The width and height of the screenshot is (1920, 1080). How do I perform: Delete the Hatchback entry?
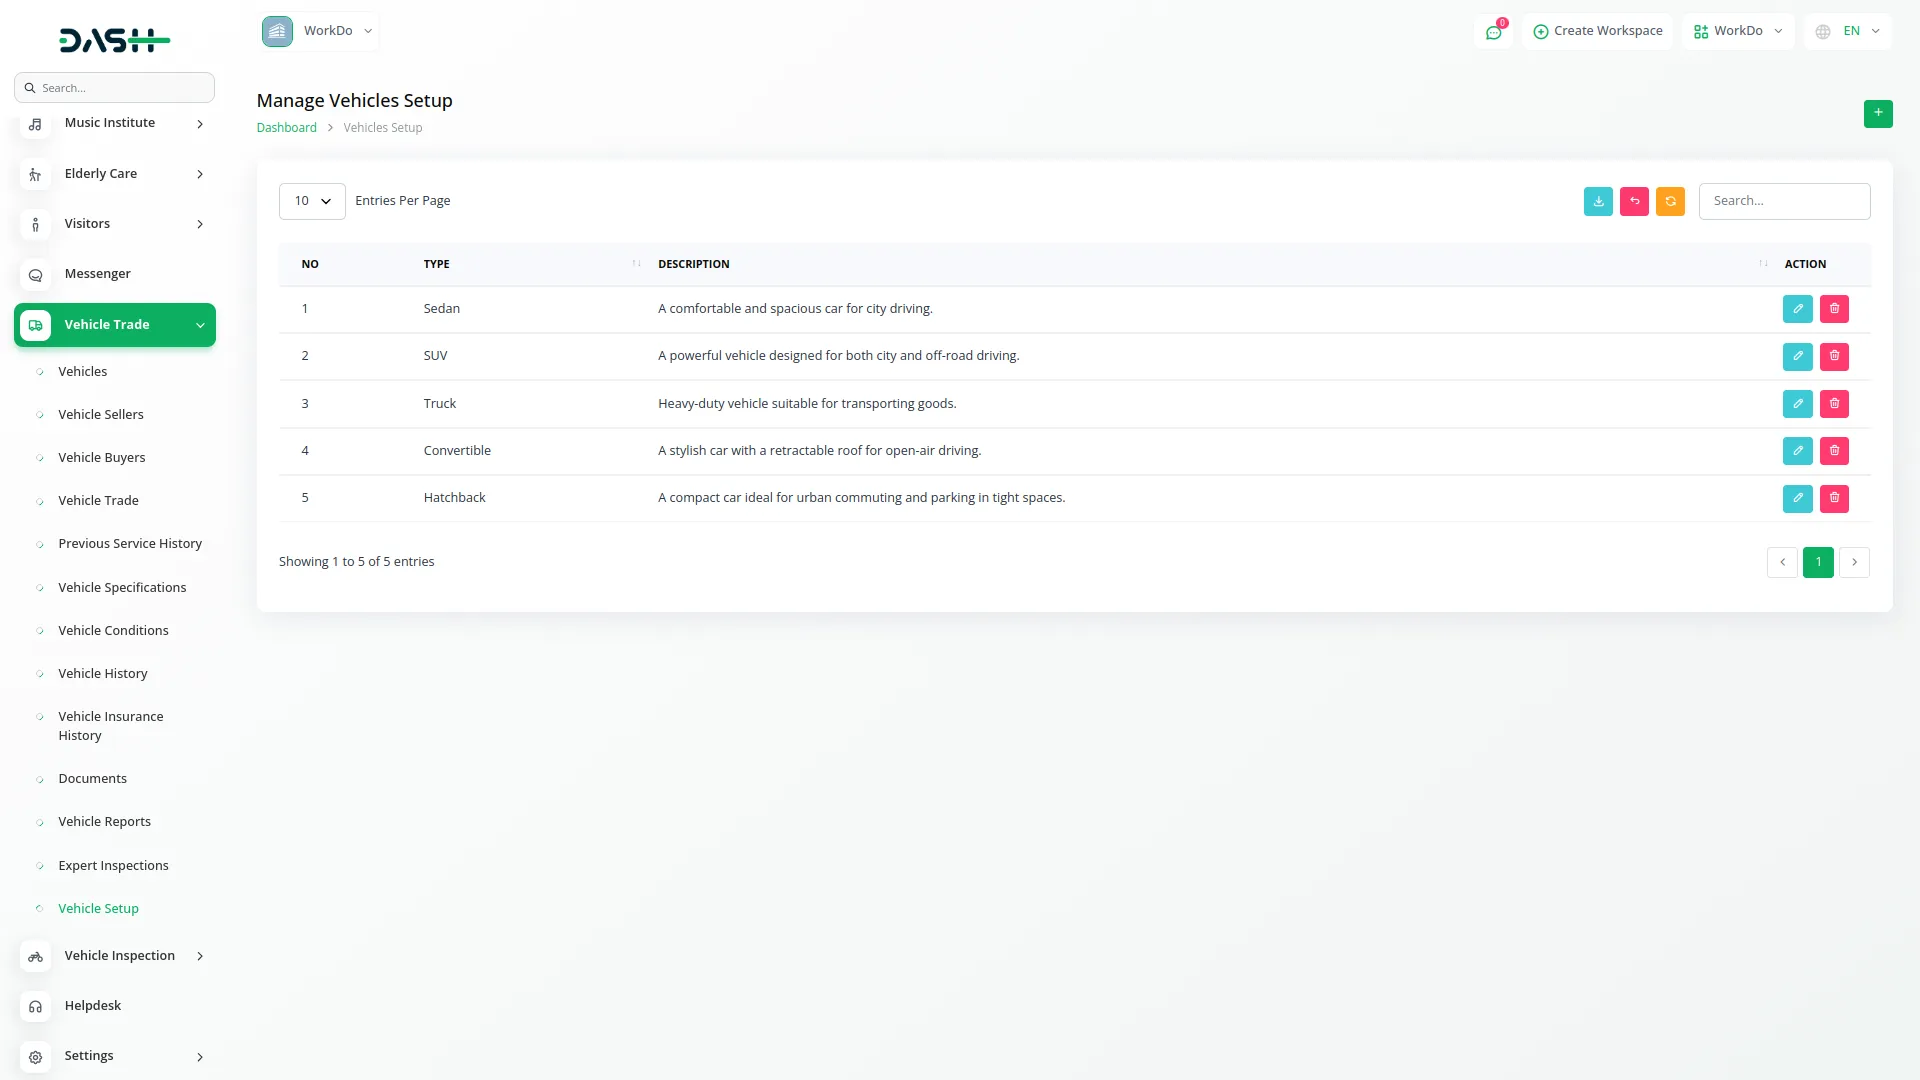point(1834,498)
